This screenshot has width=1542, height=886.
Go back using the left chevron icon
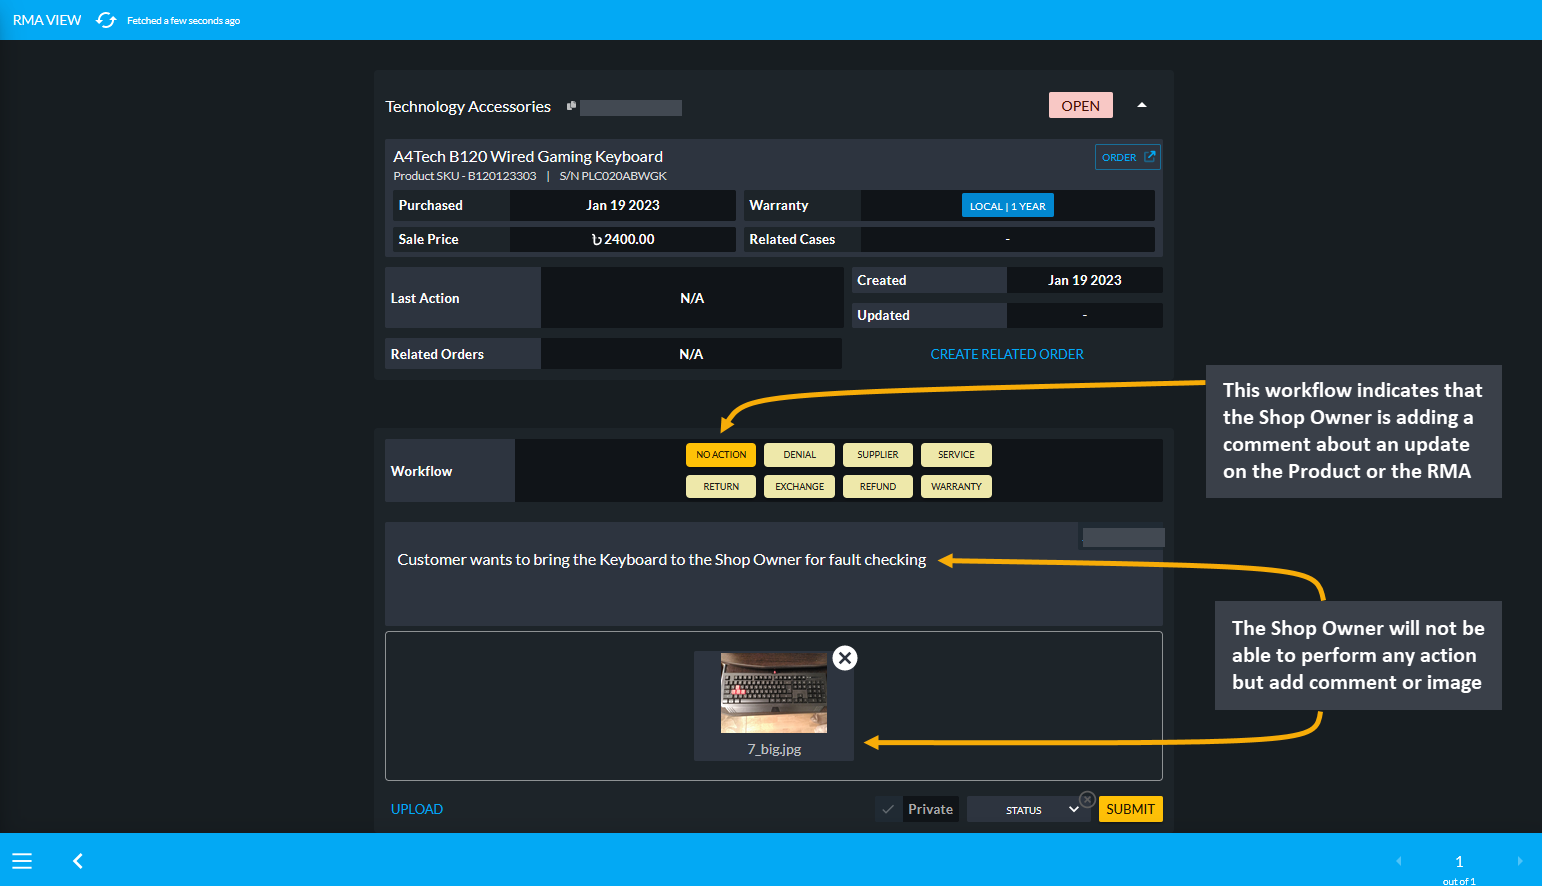[x=78, y=861]
